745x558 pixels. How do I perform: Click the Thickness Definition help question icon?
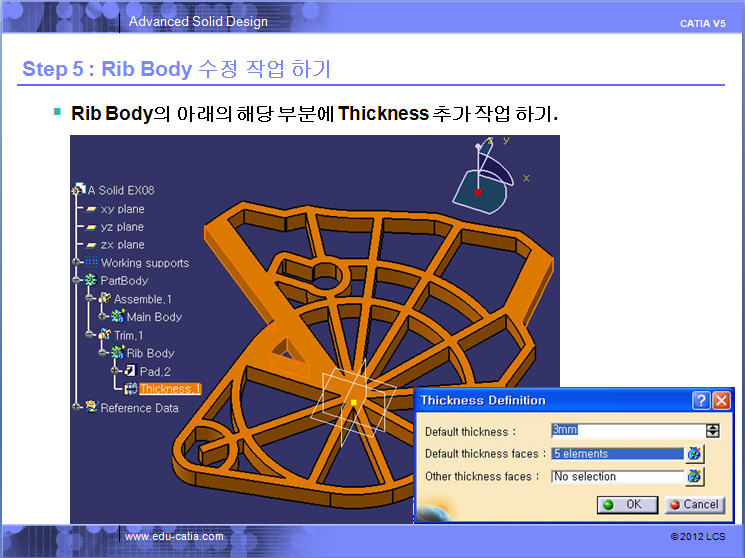tap(701, 401)
